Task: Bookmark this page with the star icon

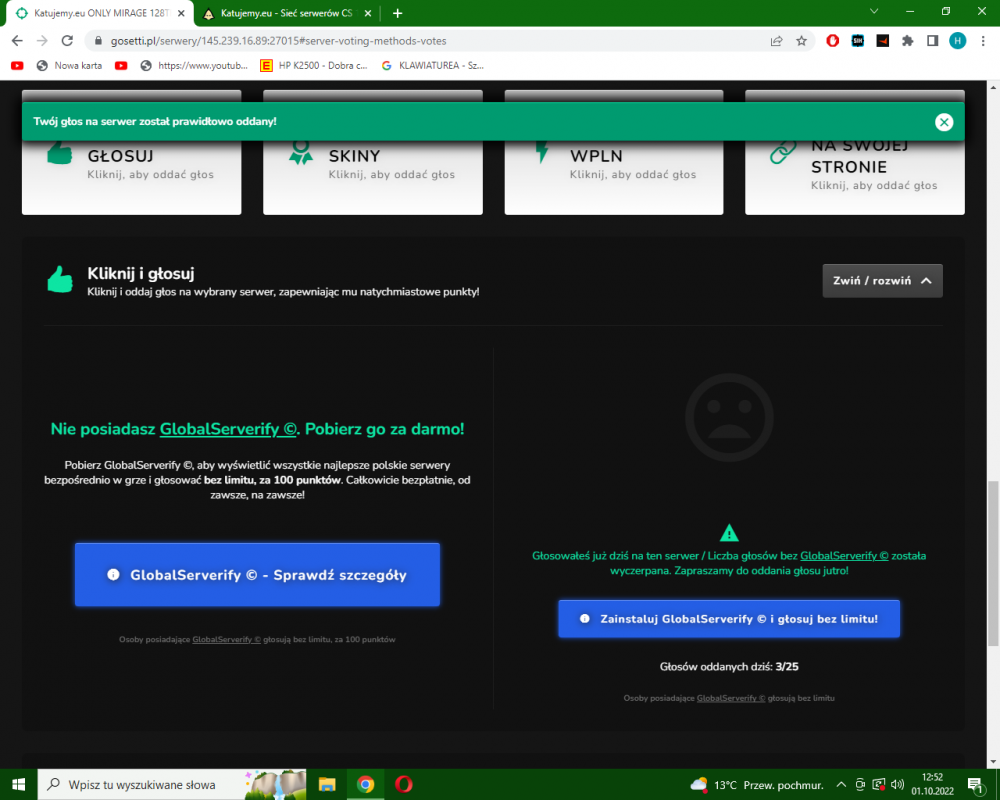Action: coord(802,41)
